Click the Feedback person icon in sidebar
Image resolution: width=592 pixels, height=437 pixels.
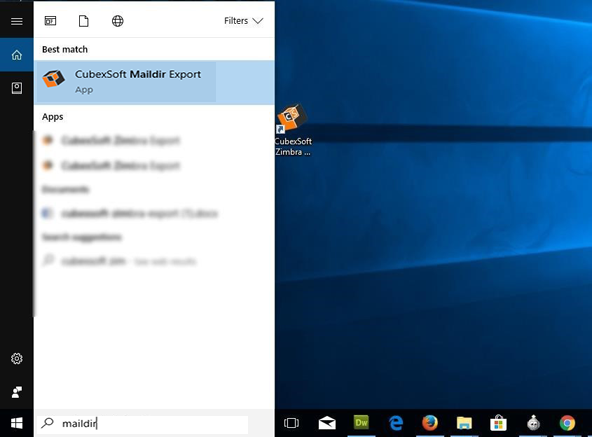[x=17, y=392]
